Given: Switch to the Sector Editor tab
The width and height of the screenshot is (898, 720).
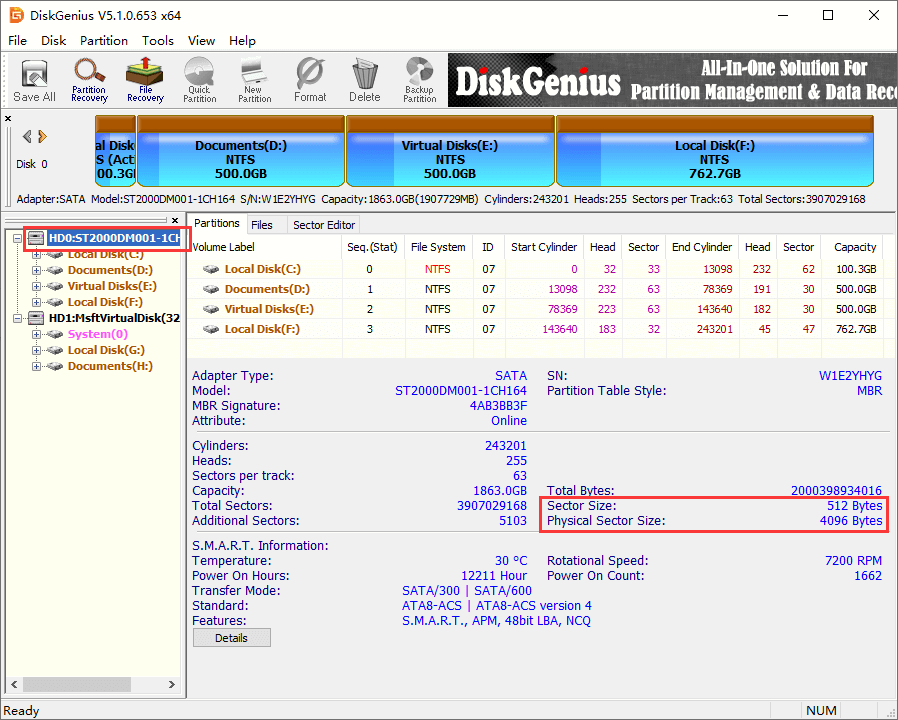Looking at the screenshot, I should point(323,225).
